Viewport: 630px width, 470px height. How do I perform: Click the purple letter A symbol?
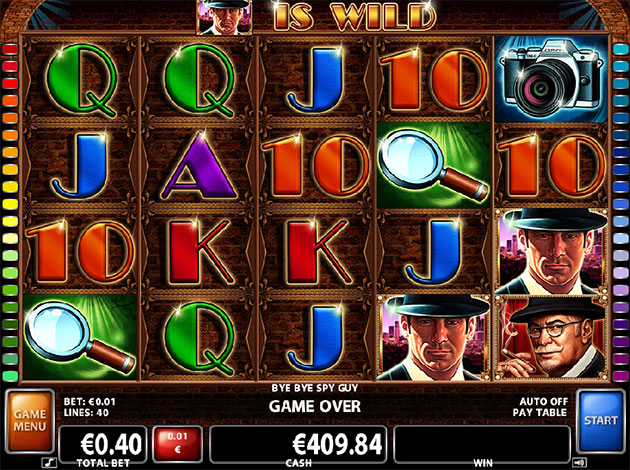(x=198, y=166)
